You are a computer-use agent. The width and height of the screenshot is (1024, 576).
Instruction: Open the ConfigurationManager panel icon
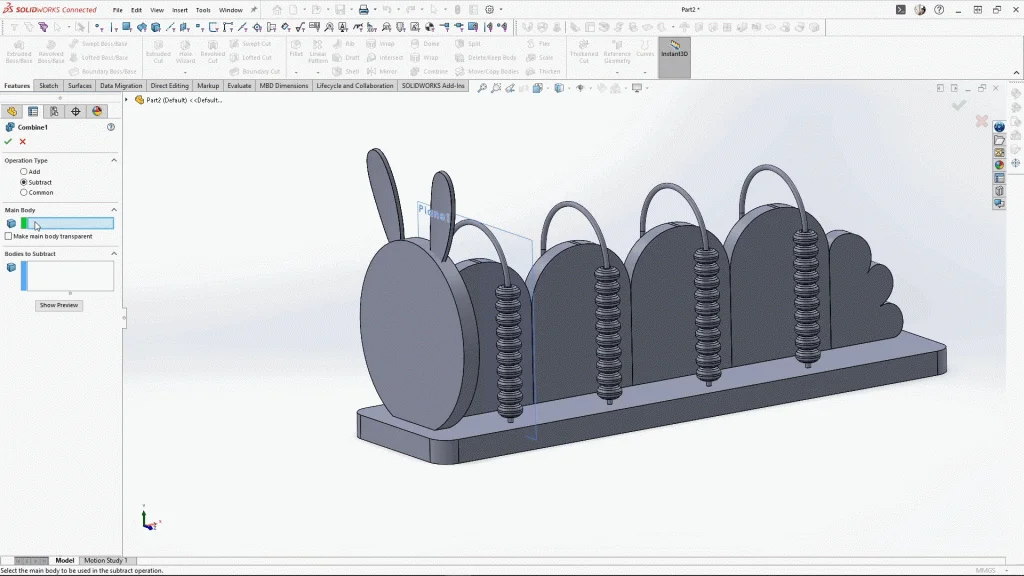coord(54,111)
